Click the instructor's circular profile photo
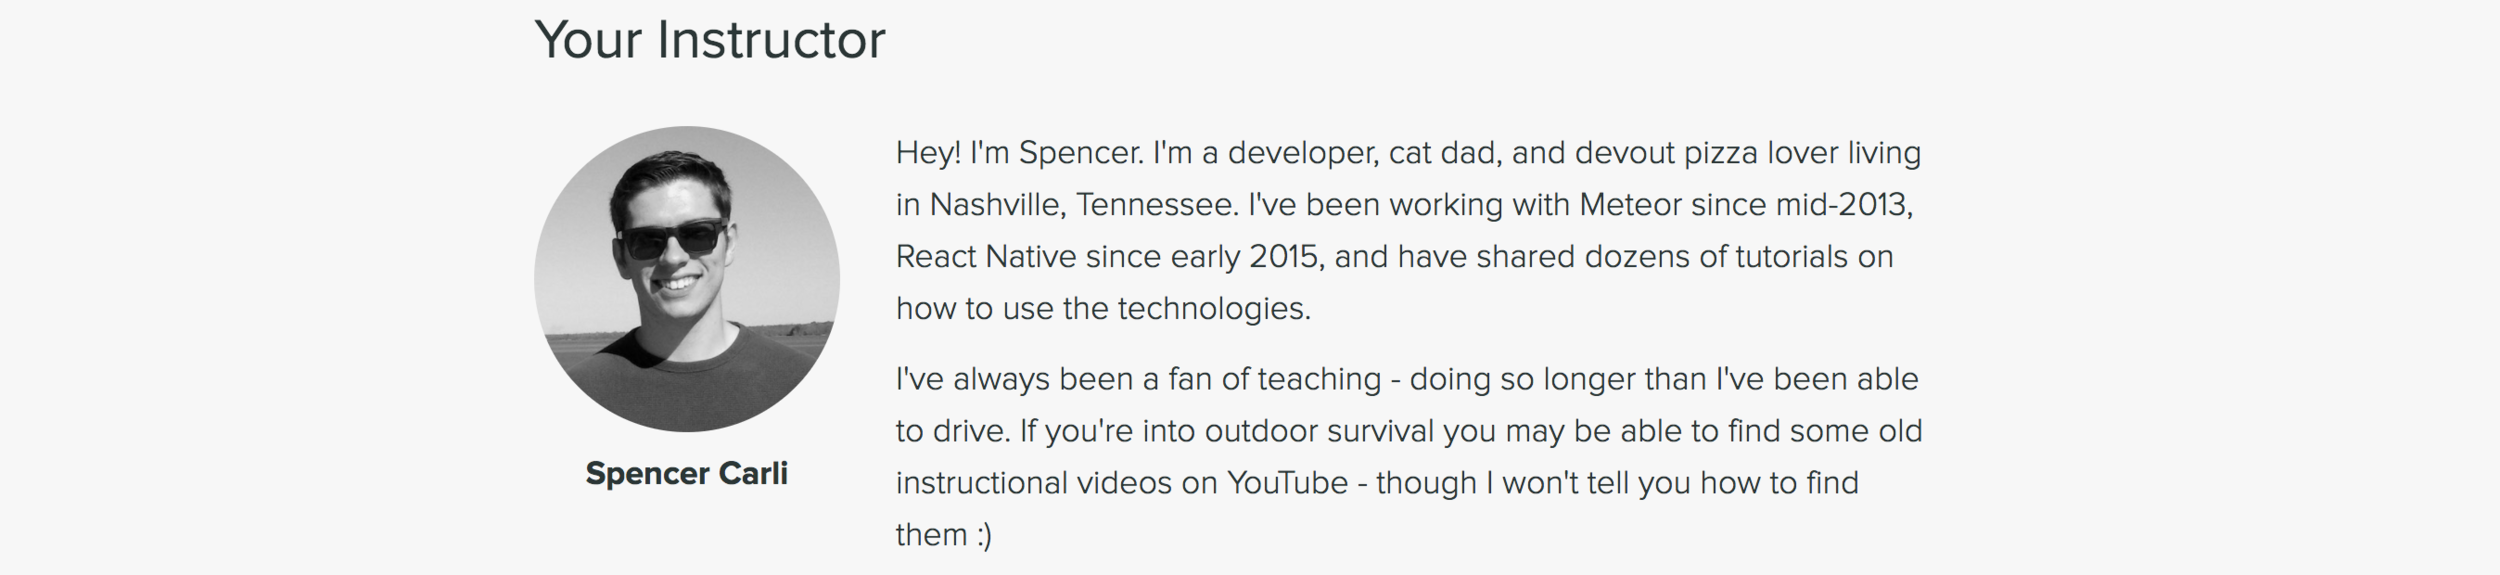2500x575 pixels. [x=686, y=278]
